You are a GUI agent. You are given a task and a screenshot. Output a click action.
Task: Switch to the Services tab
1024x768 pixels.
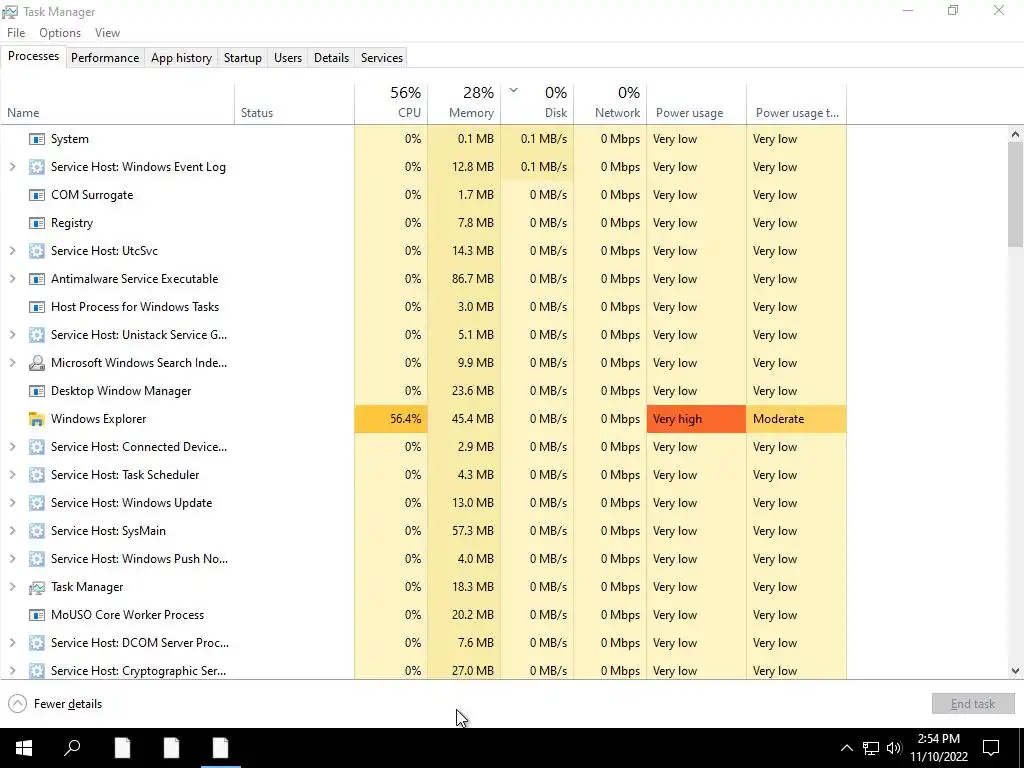click(x=382, y=57)
